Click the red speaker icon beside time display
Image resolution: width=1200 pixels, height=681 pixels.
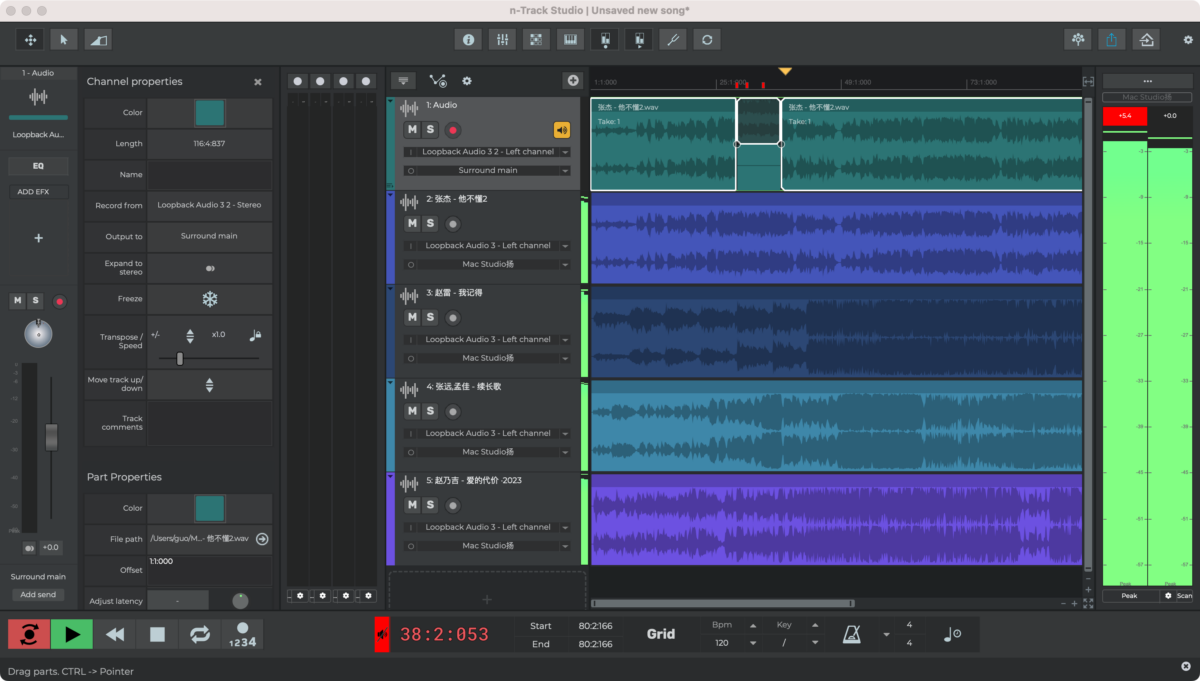click(x=382, y=634)
